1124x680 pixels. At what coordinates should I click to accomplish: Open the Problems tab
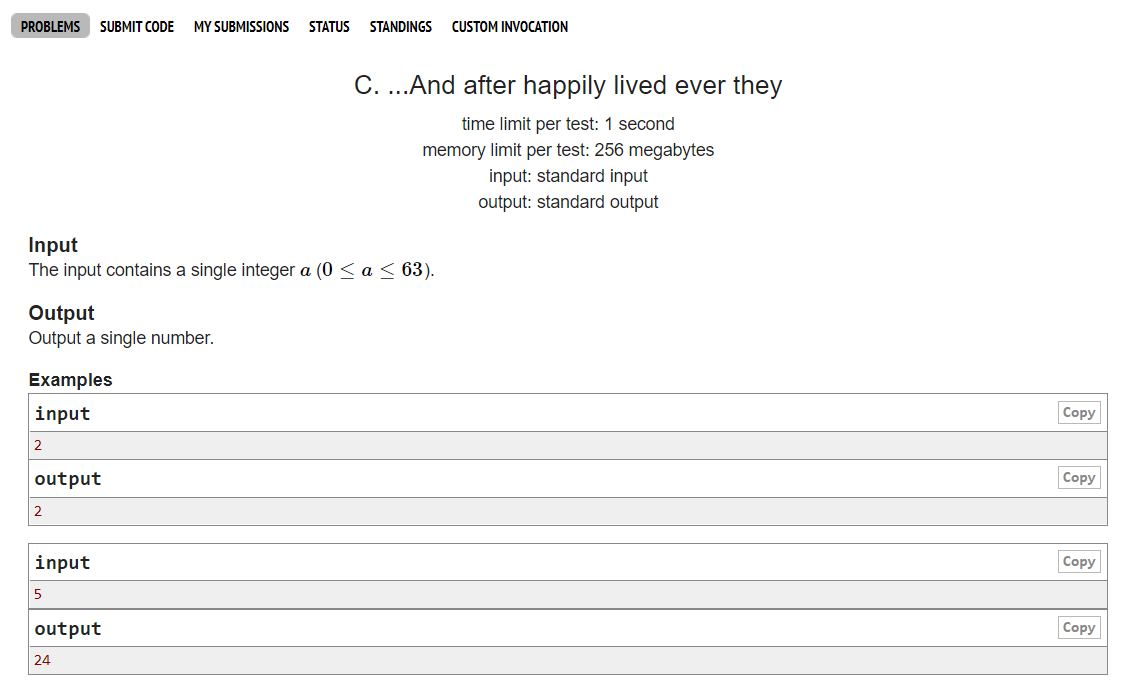point(50,27)
